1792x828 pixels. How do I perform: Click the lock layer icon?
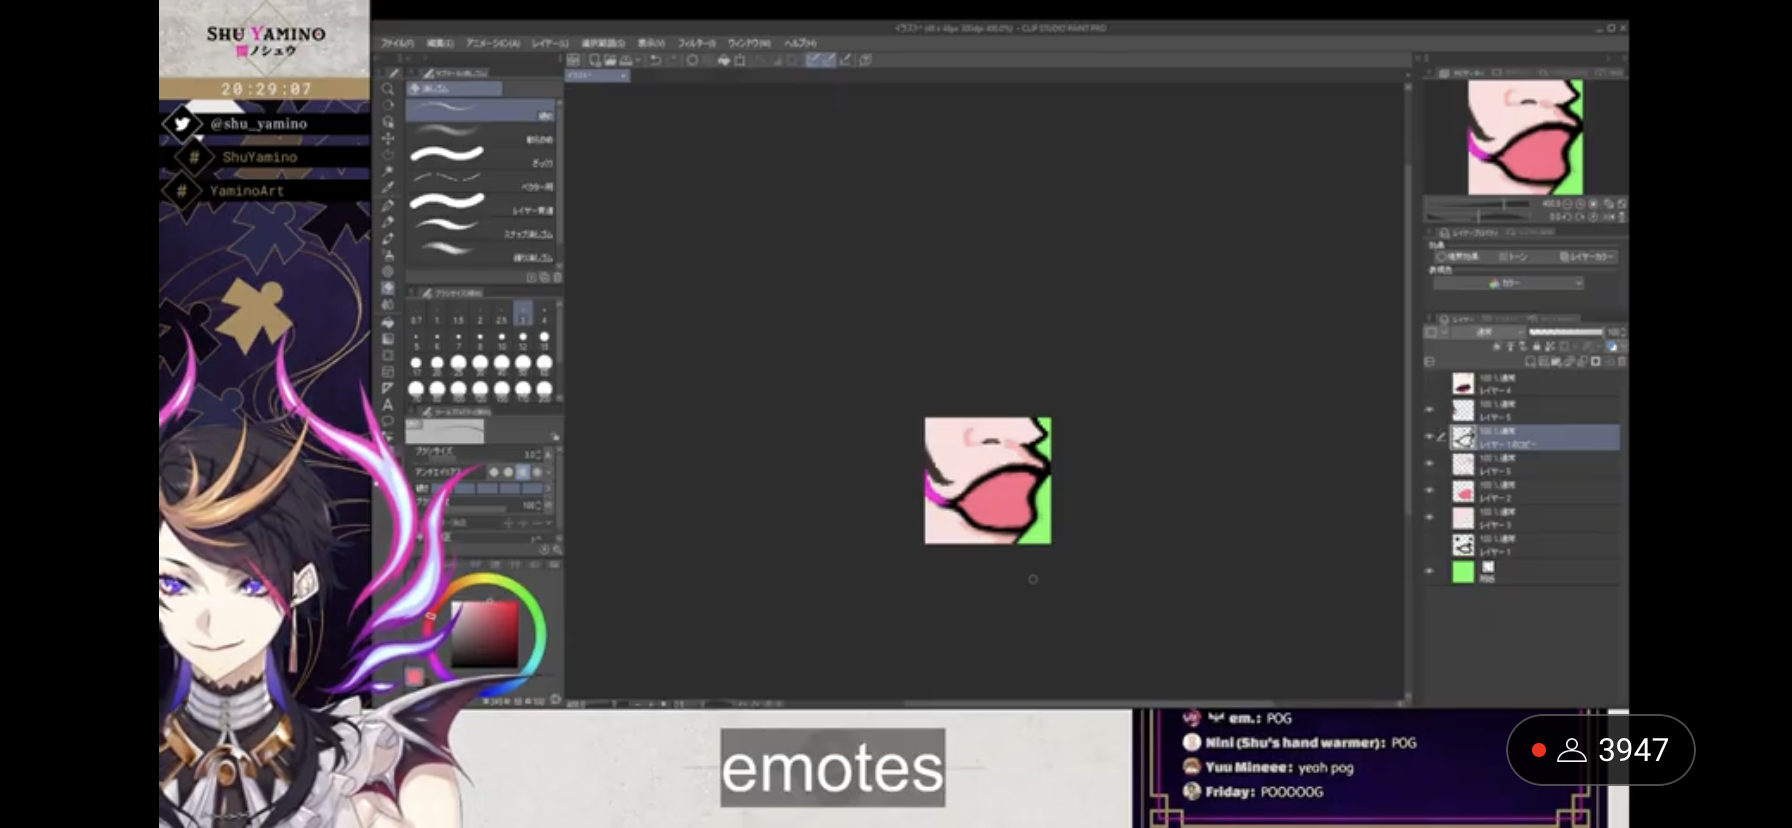pos(1537,346)
